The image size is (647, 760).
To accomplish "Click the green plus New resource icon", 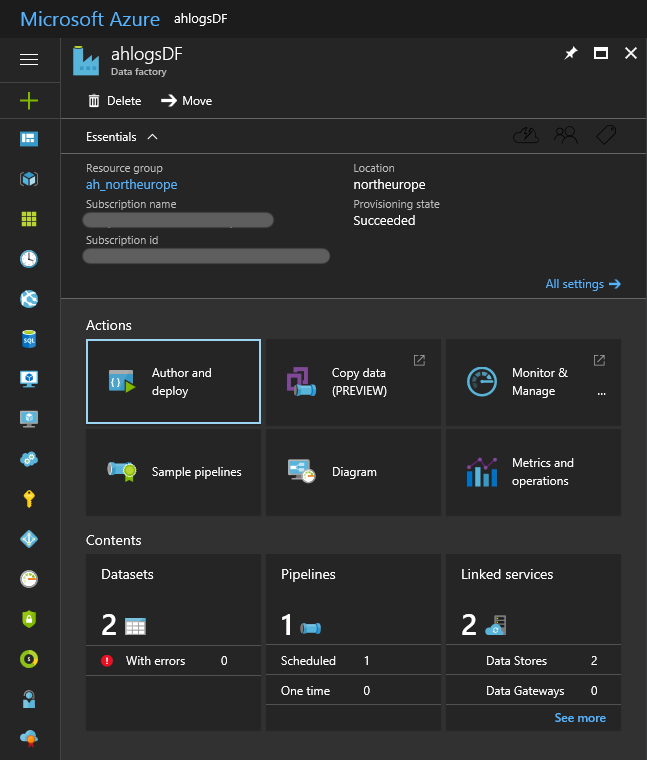I will (x=29, y=101).
